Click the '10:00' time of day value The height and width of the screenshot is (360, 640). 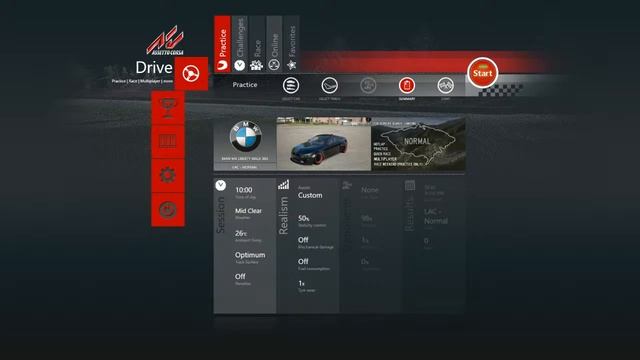tap(244, 190)
